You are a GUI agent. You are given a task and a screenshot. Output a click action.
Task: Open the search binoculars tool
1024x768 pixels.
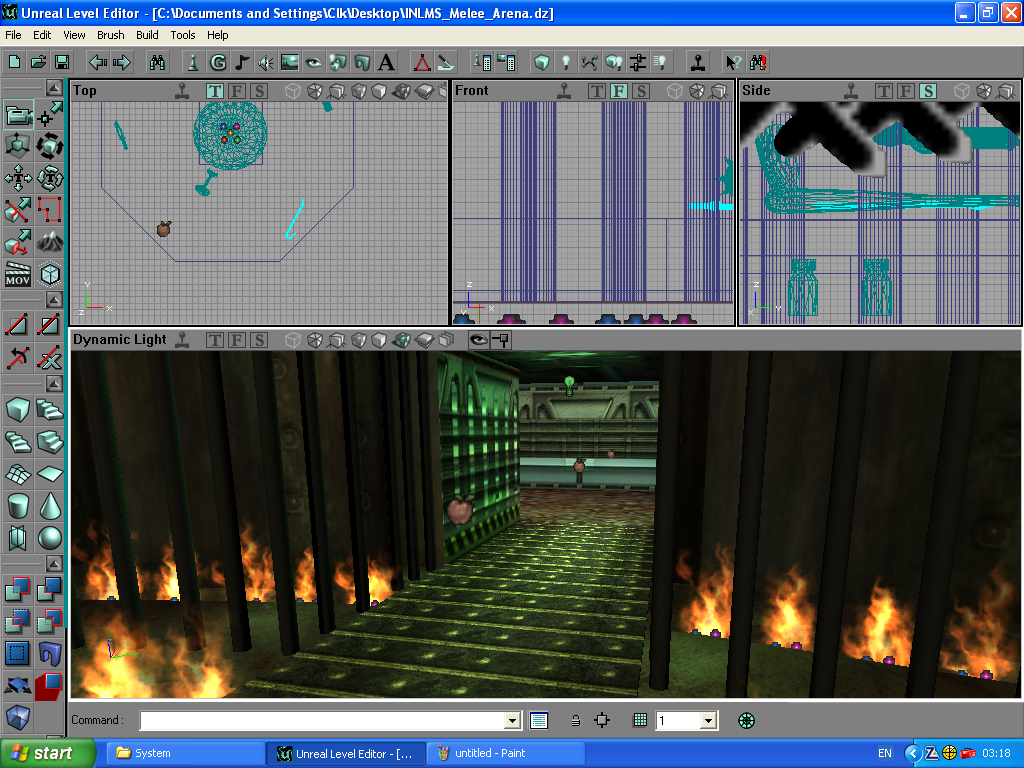click(x=157, y=62)
